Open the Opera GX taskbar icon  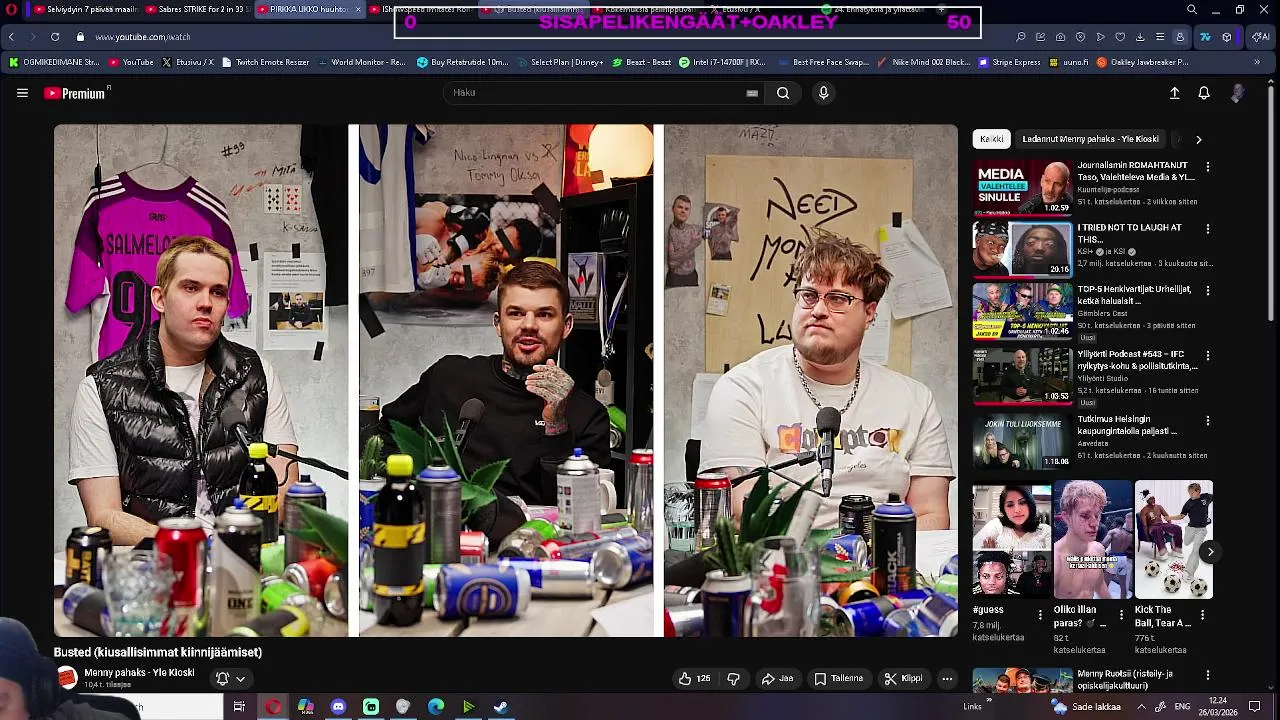pos(273,707)
